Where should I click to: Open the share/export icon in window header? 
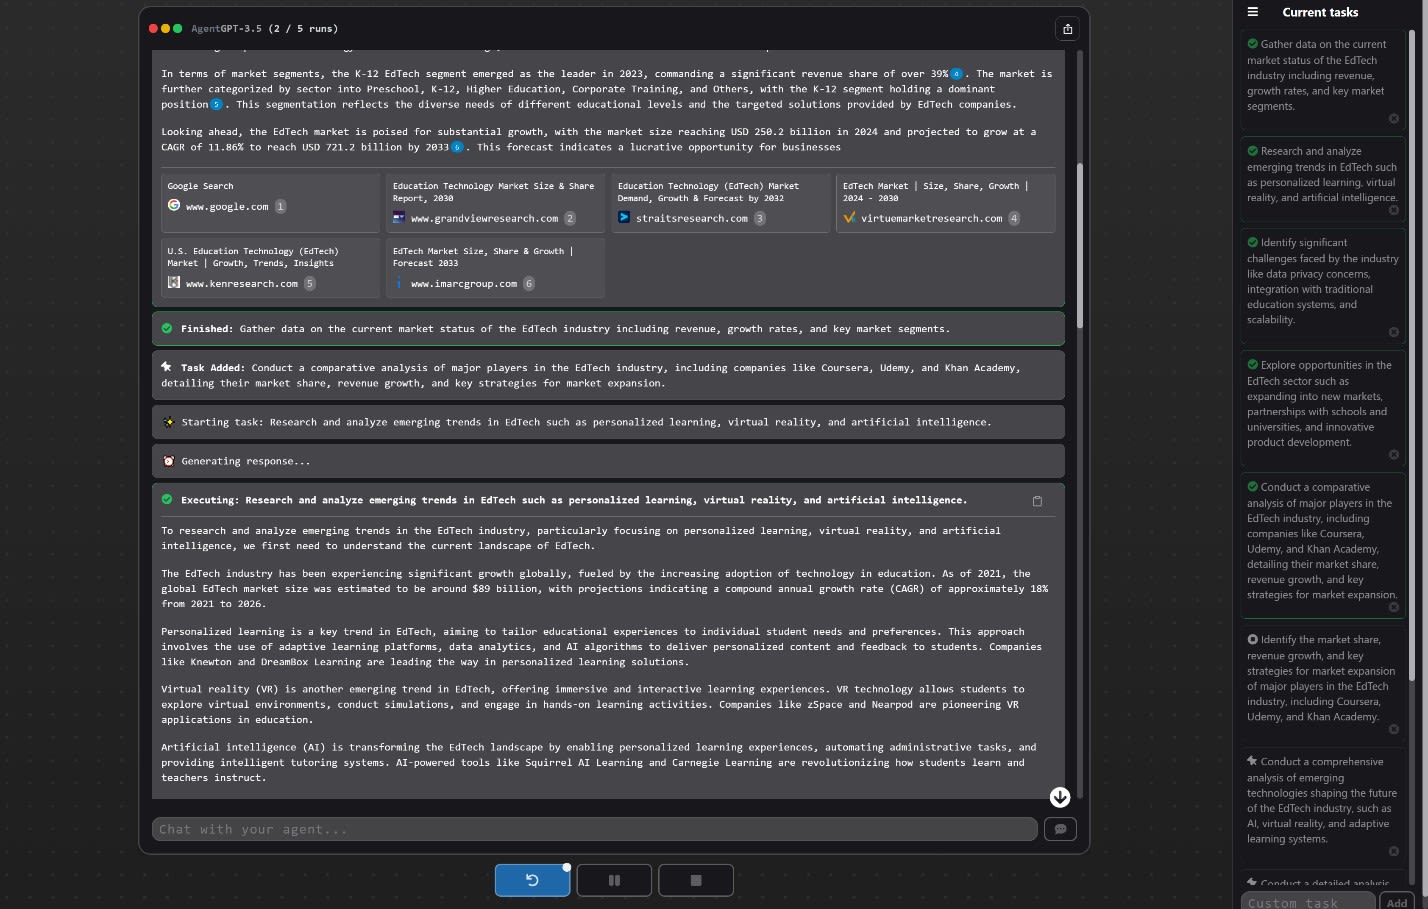click(x=1067, y=29)
